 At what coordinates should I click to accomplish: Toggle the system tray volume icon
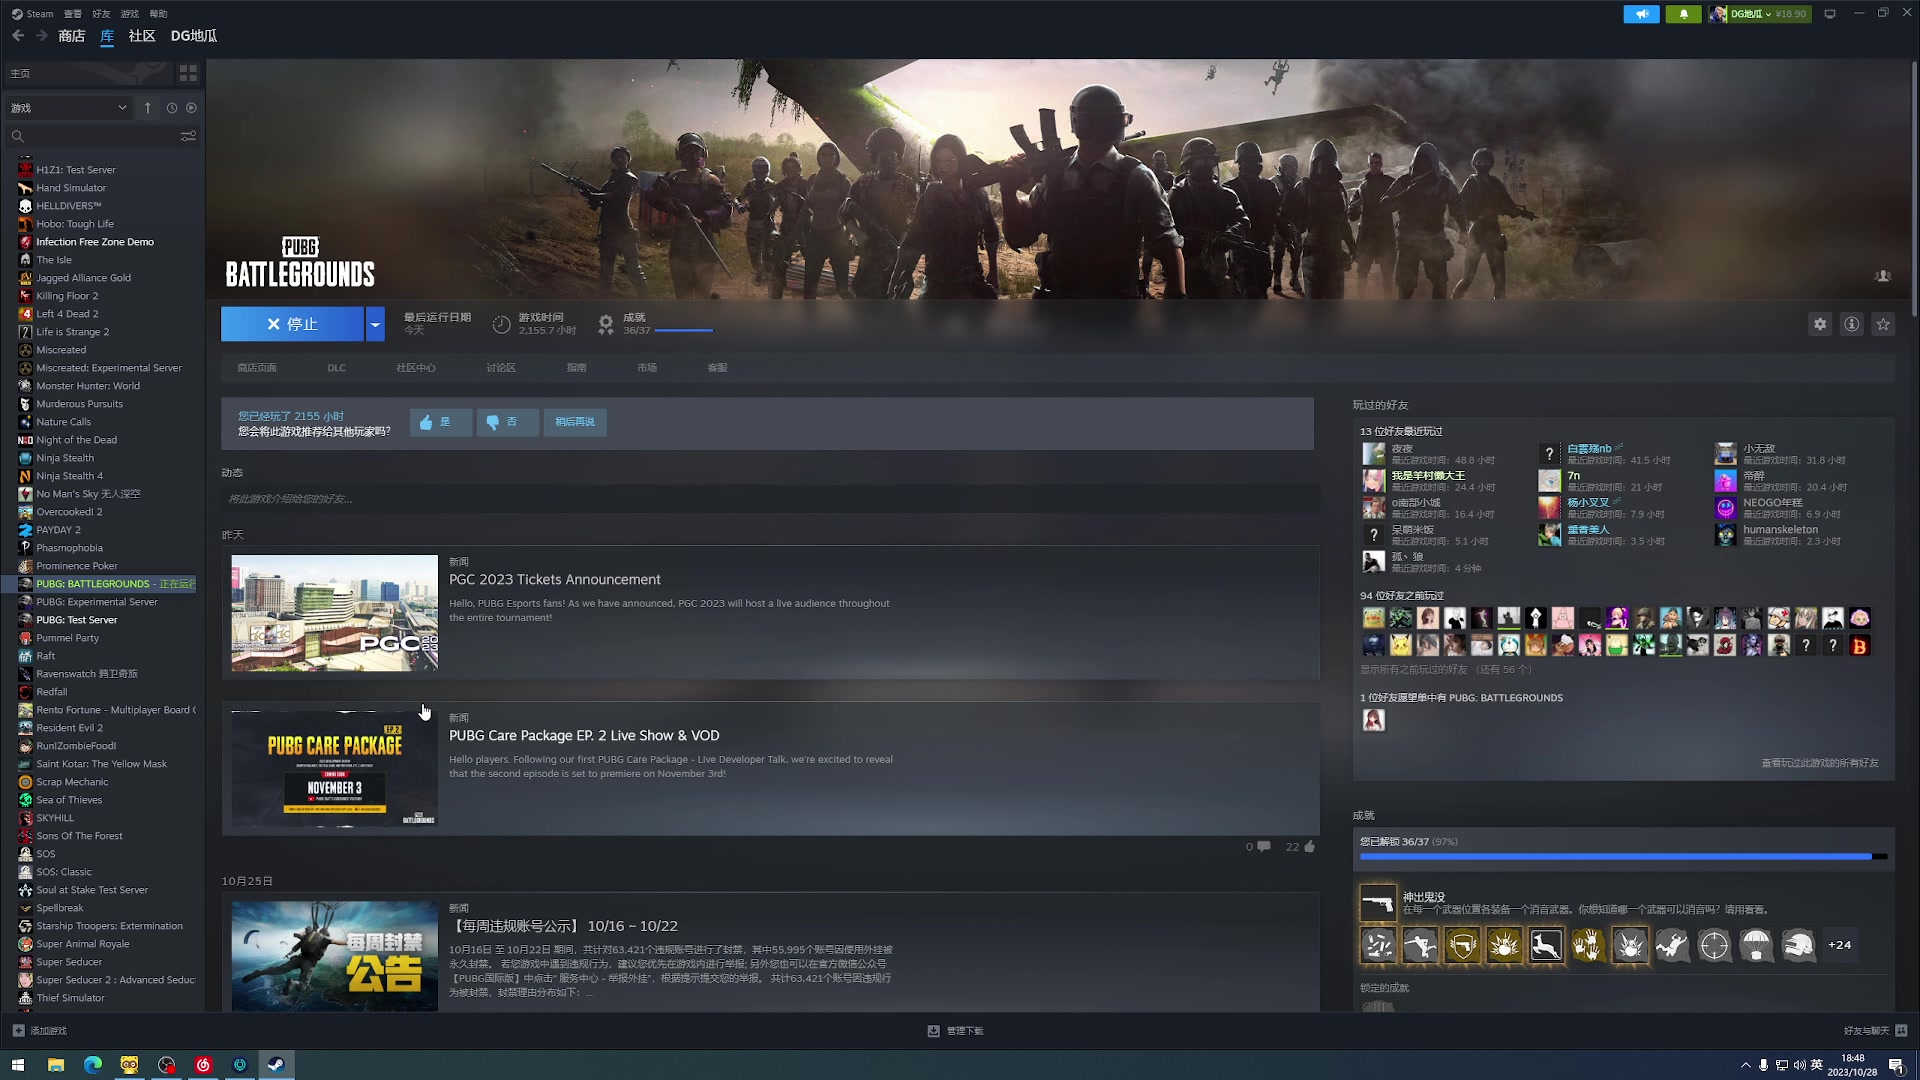(x=1799, y=1065)
